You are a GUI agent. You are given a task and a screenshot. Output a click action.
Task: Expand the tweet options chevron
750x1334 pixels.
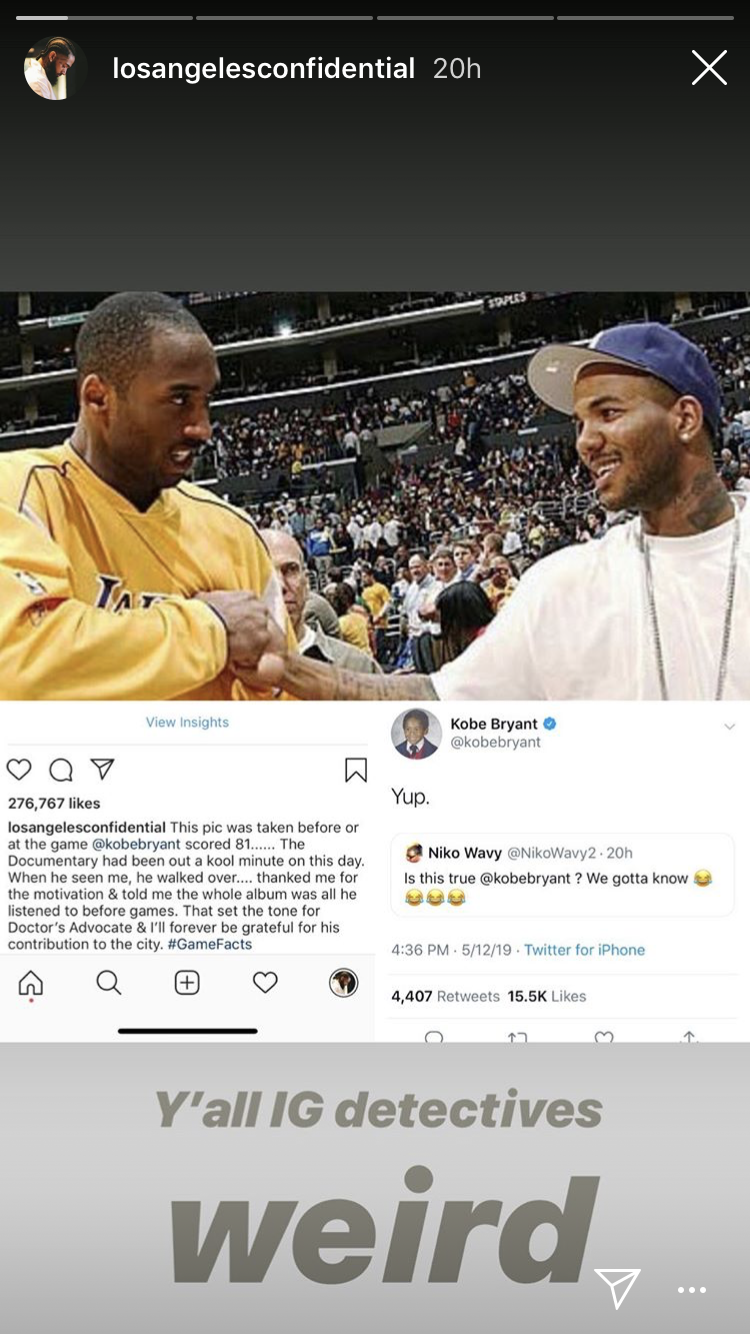tap(729, 726)
